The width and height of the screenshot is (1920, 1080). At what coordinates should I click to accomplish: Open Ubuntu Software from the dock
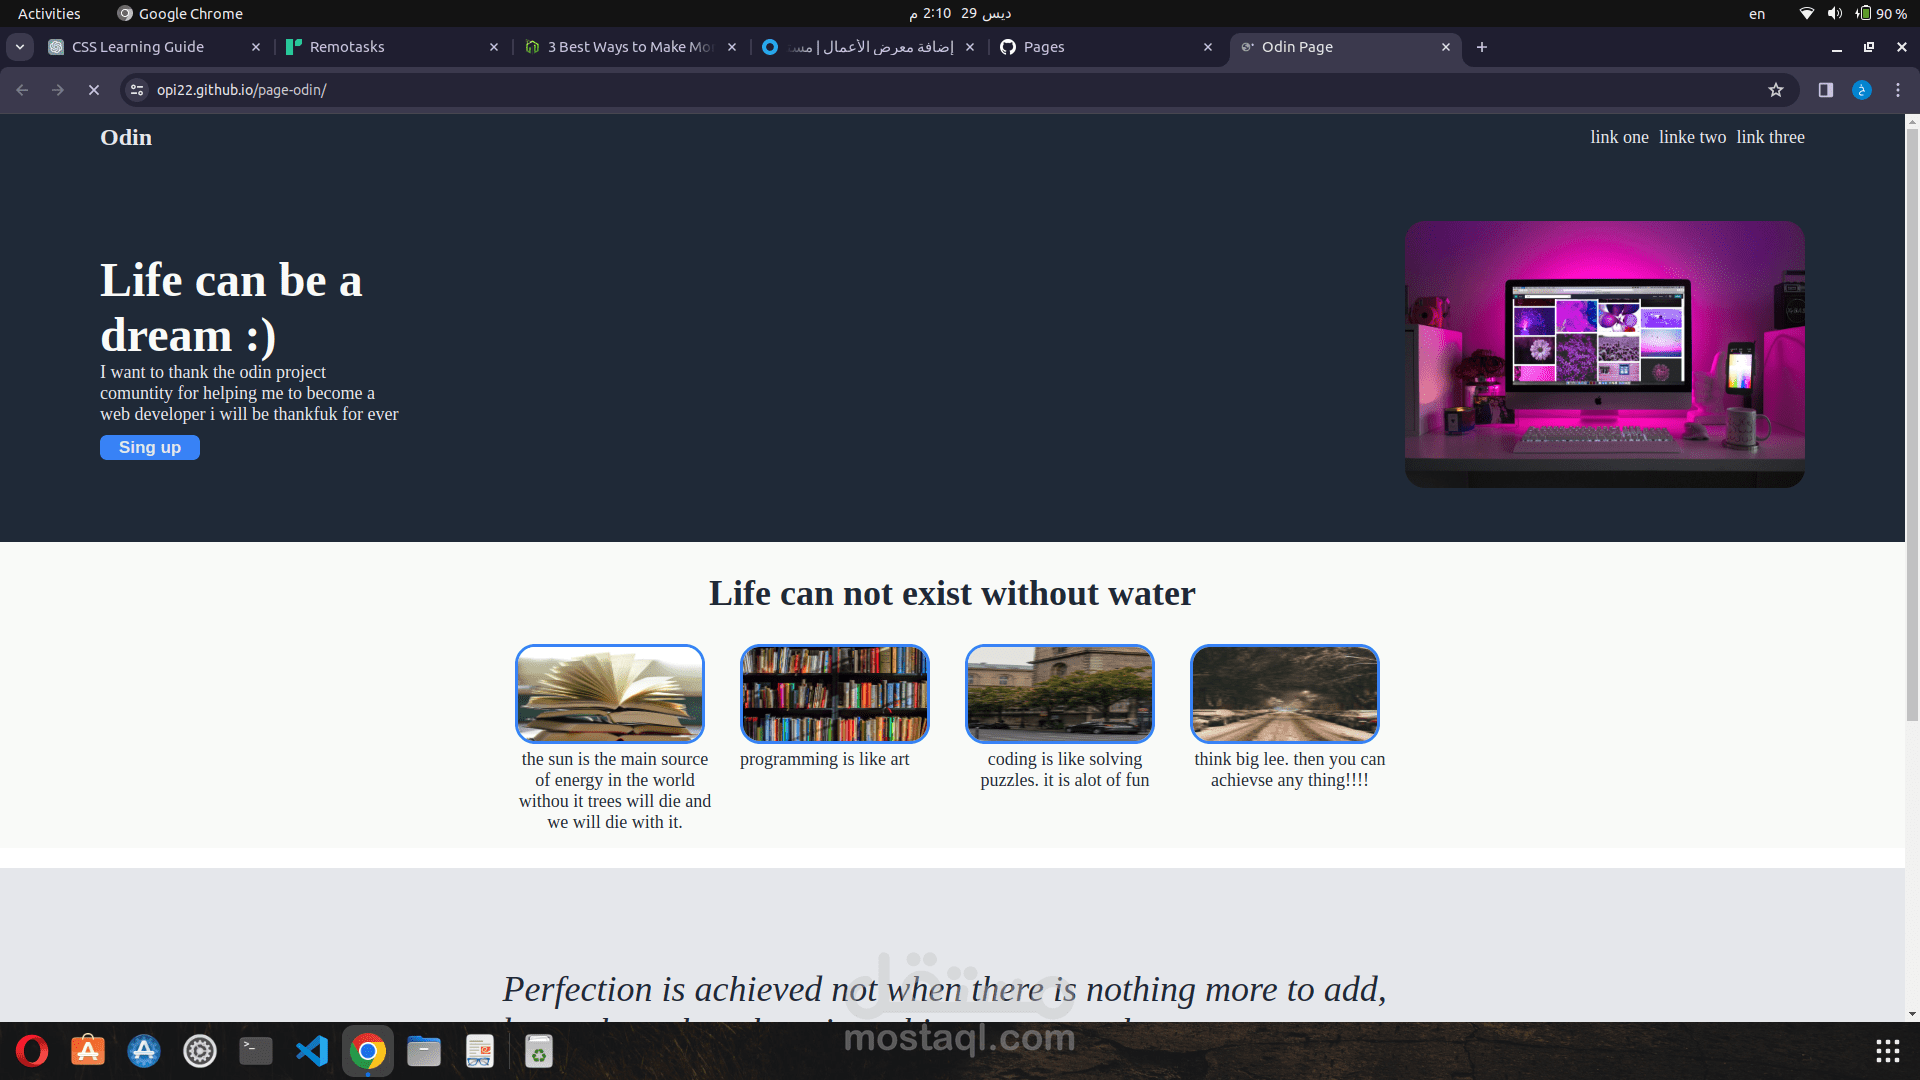coord(88,1051)
